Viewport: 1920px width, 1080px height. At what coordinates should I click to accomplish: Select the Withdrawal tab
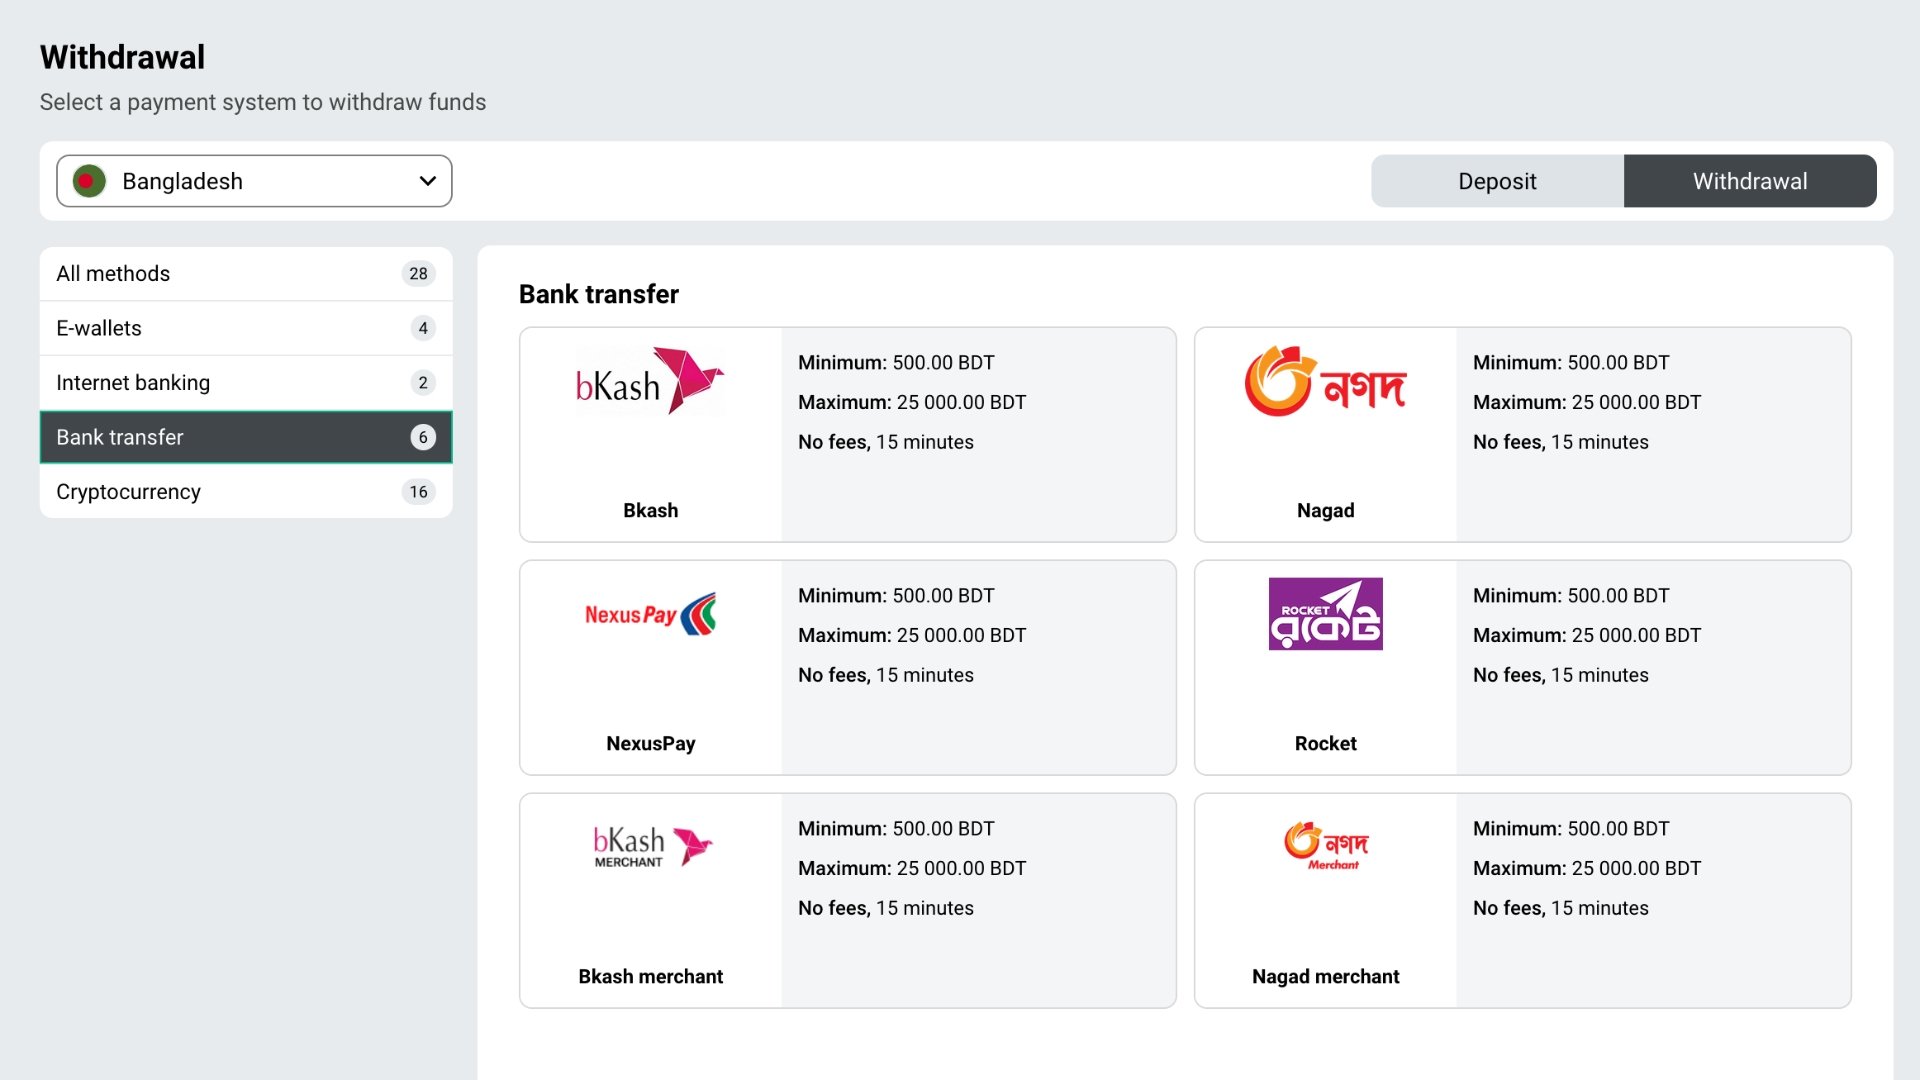coord(1750,181)
